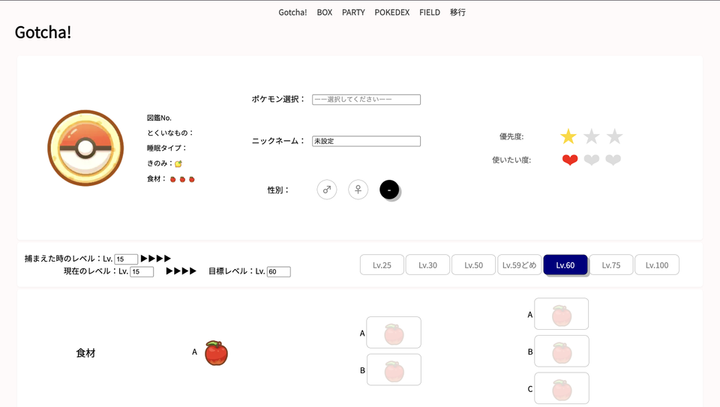The width and height of the screenshot is (720, 407).
Task: Select the female gender button
Action: pyautogui.click(x=358, y=189)
